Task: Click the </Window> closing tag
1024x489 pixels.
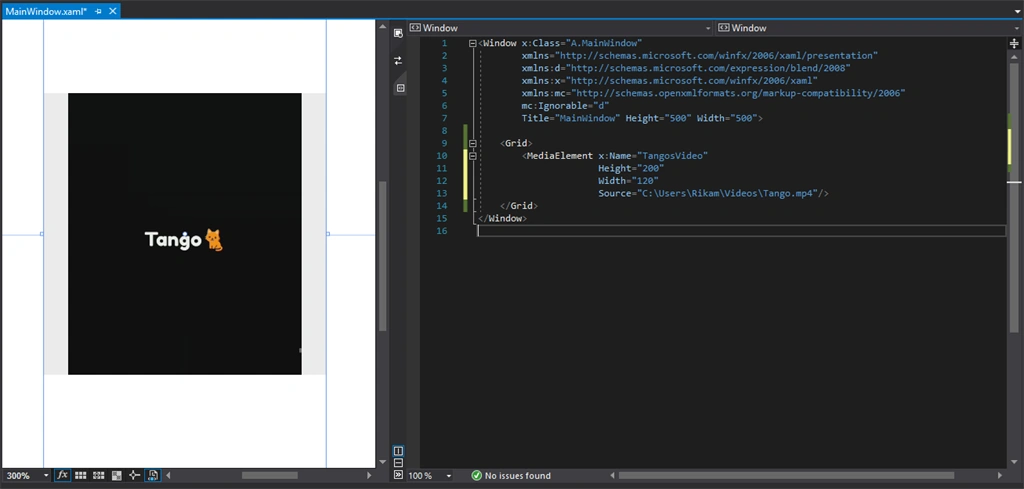Action: [502, 218]
